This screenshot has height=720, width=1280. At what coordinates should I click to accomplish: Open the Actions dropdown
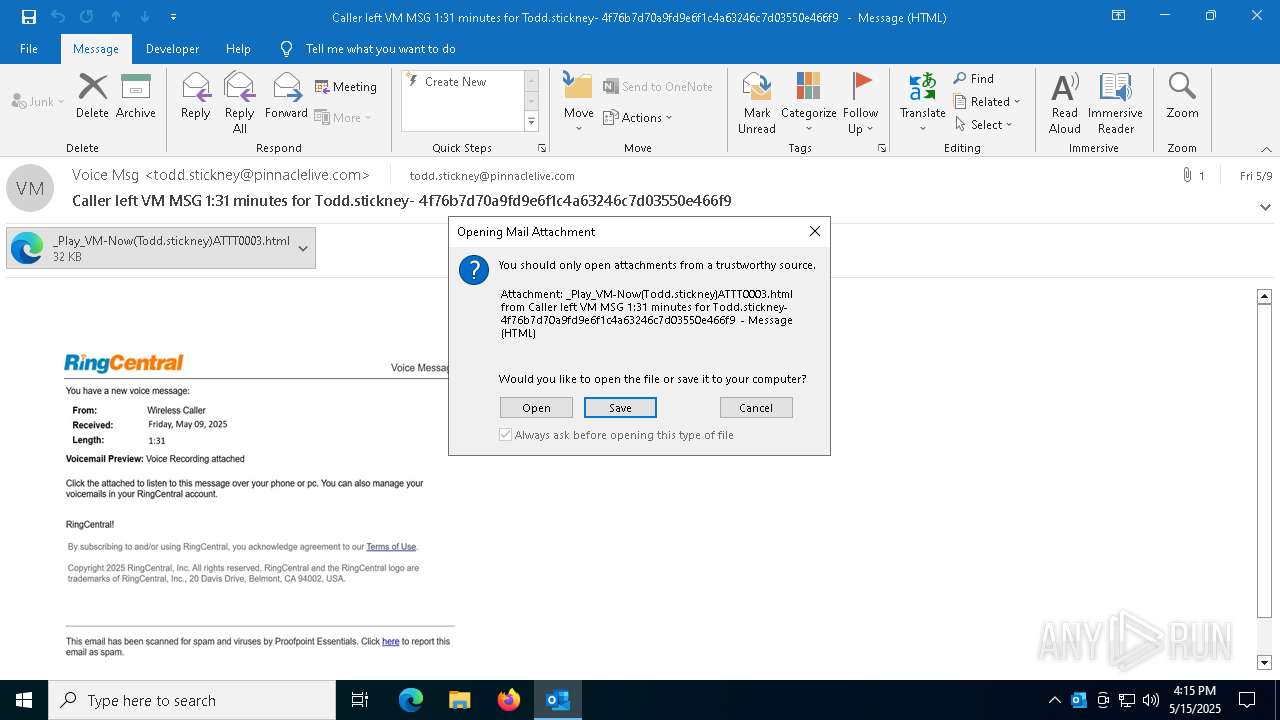point(638,117)
